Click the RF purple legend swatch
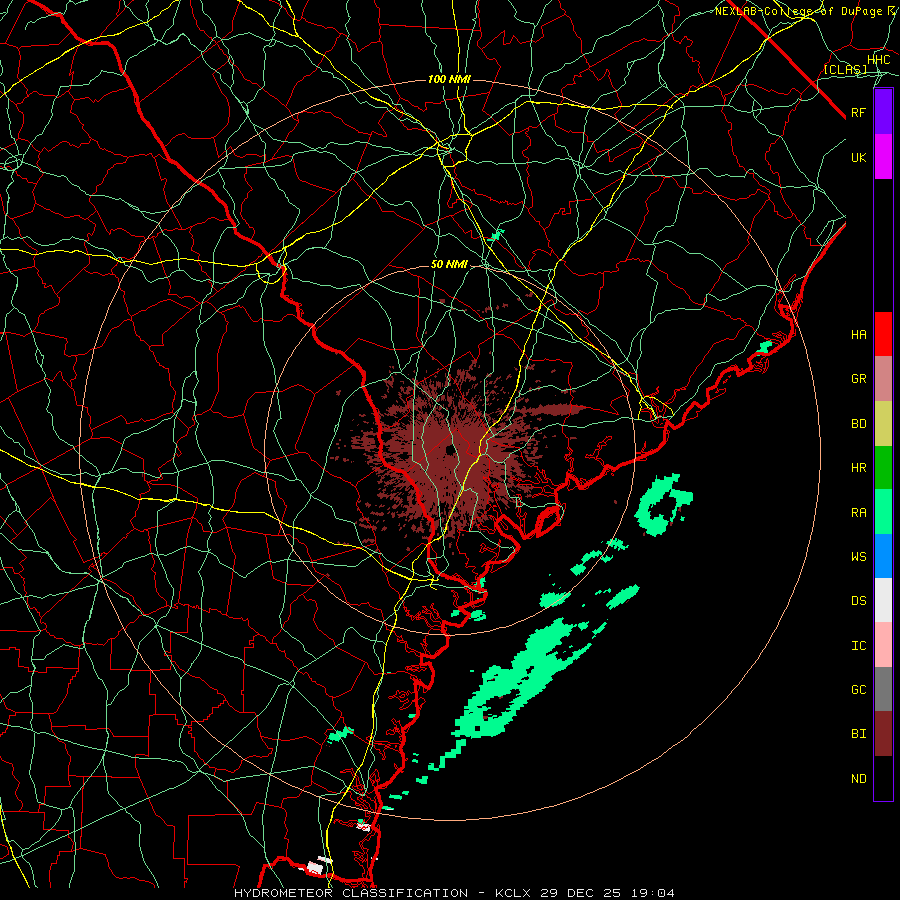 coord(883,112)
